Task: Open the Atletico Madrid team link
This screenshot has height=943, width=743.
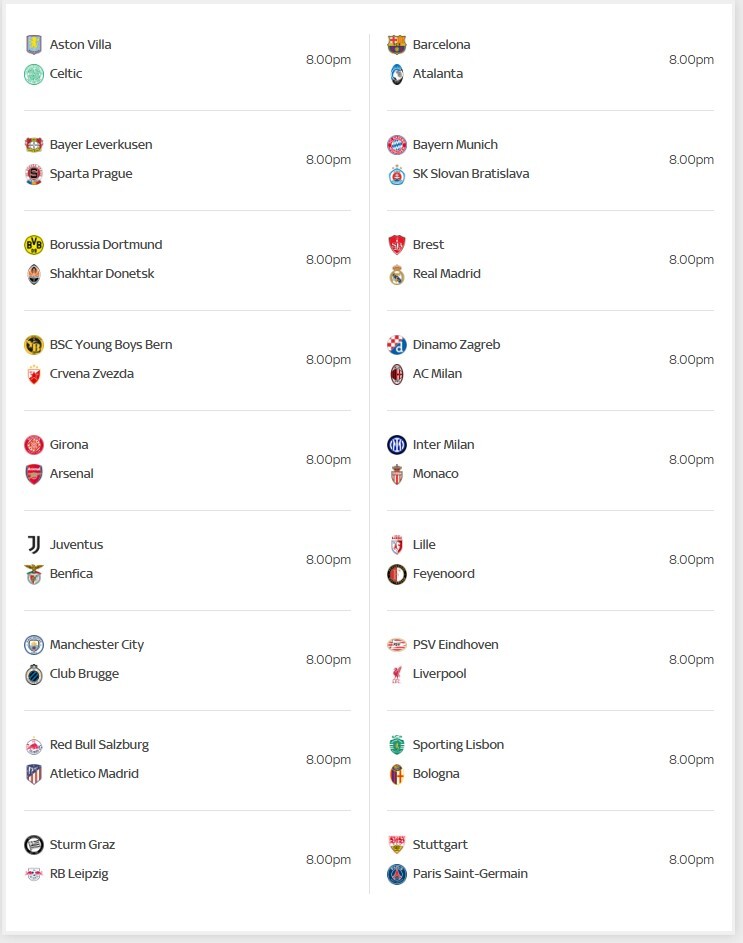Action: click(94, 774)
